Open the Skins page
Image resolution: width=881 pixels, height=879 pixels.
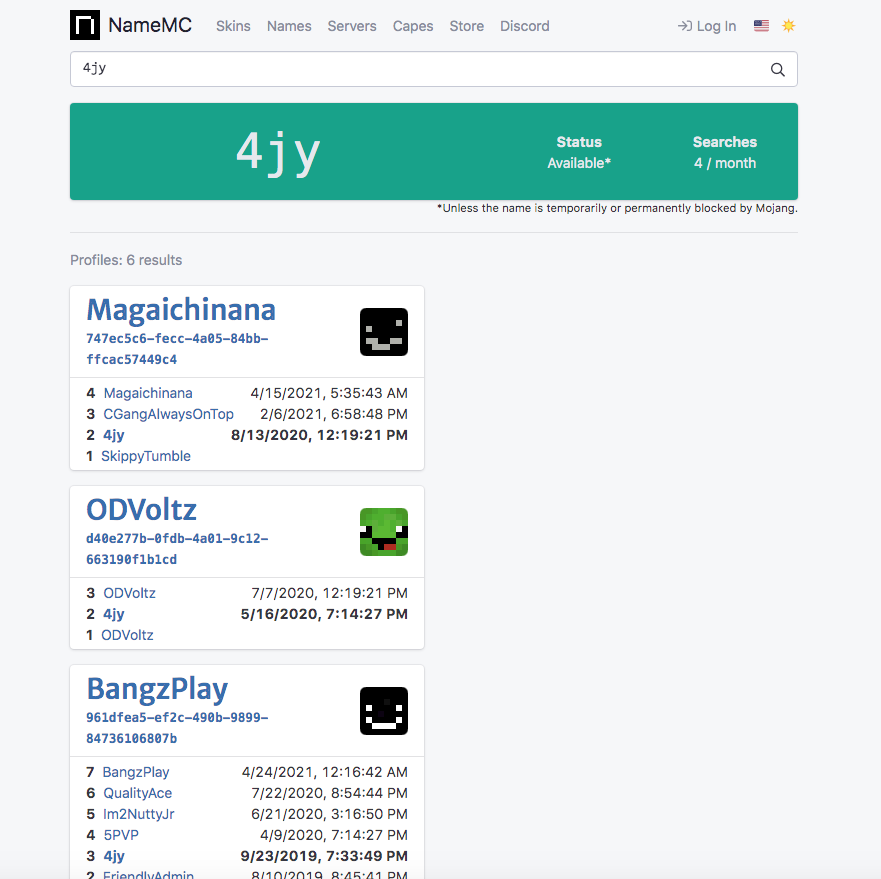pyautogui.click(x=233, y=26)
